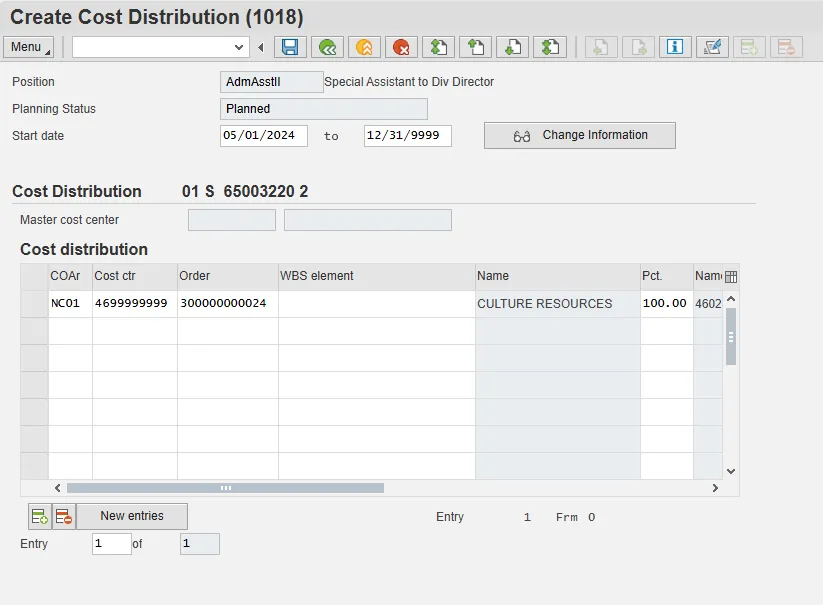Select the first row's selector box
The width and height of the screenshot is (823, 605).
pos(34,303)
